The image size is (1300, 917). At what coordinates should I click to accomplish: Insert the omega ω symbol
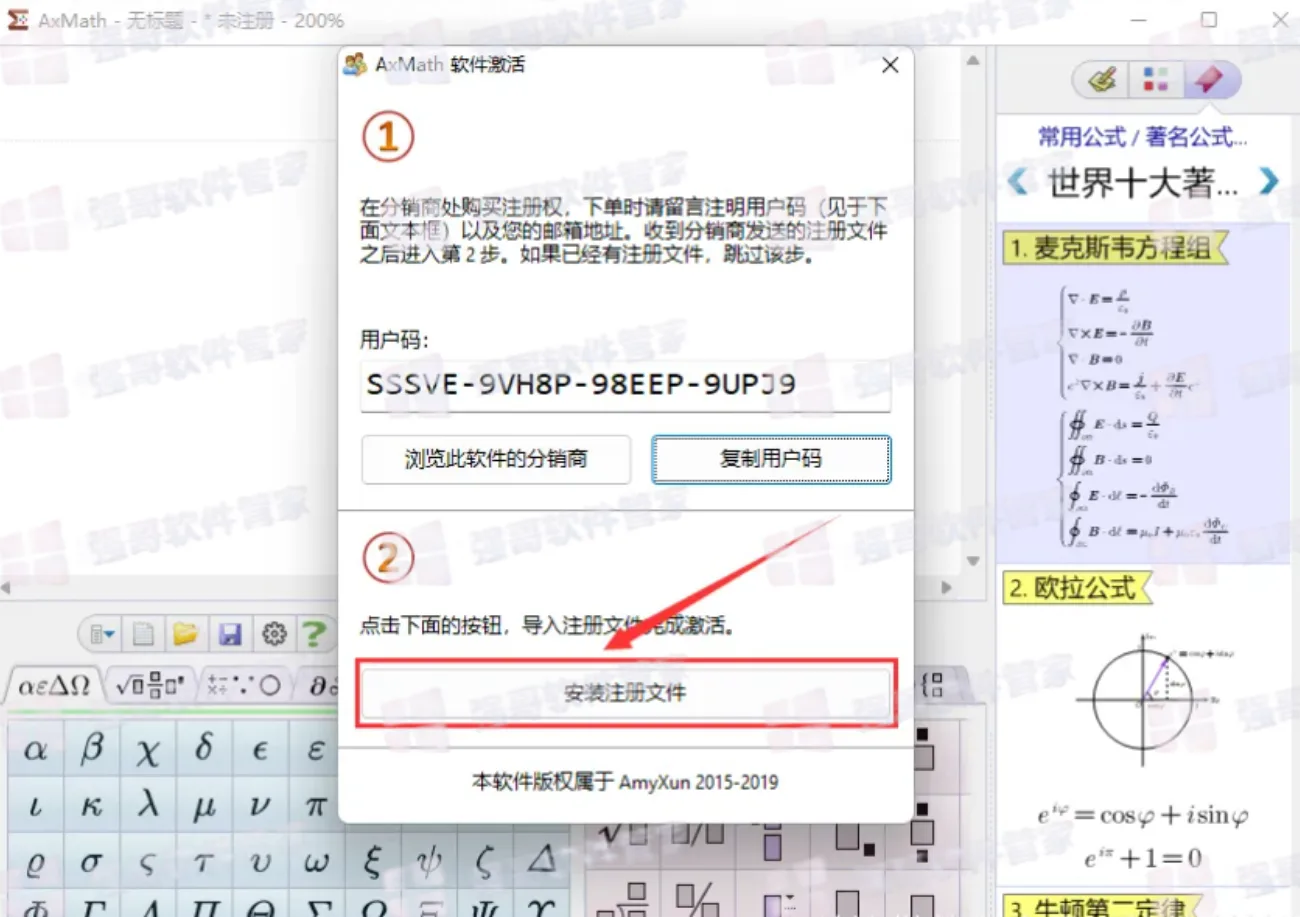pos(316,862)
